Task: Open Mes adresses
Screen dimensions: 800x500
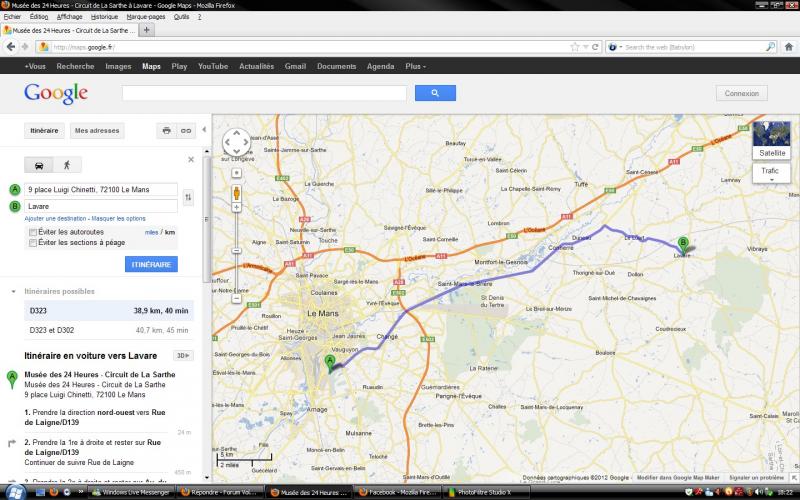Action: pos(97,131)
